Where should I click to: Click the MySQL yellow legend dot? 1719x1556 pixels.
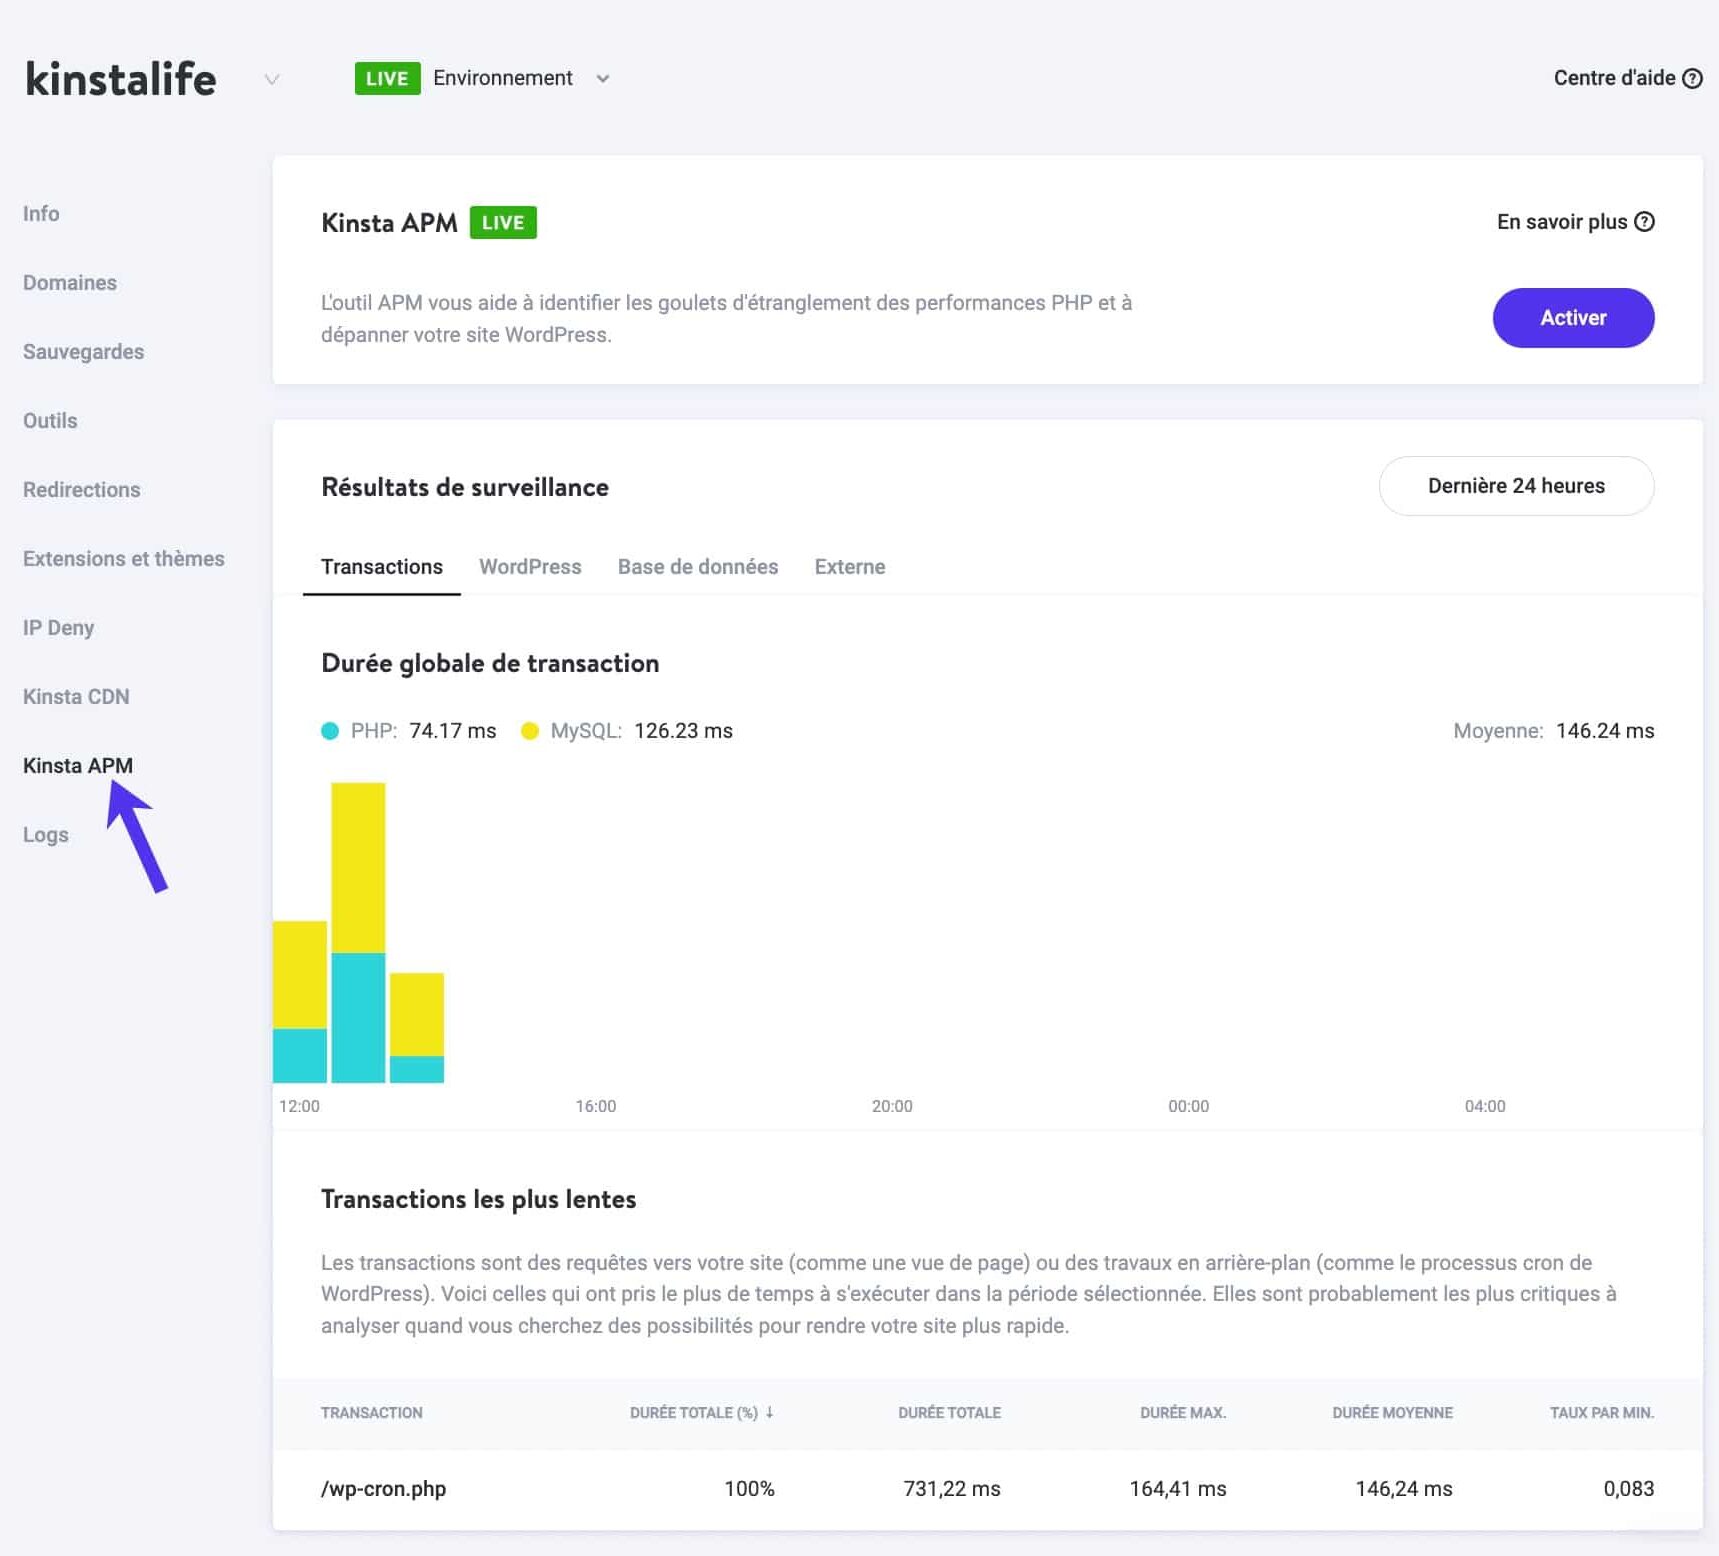point(531,731)
